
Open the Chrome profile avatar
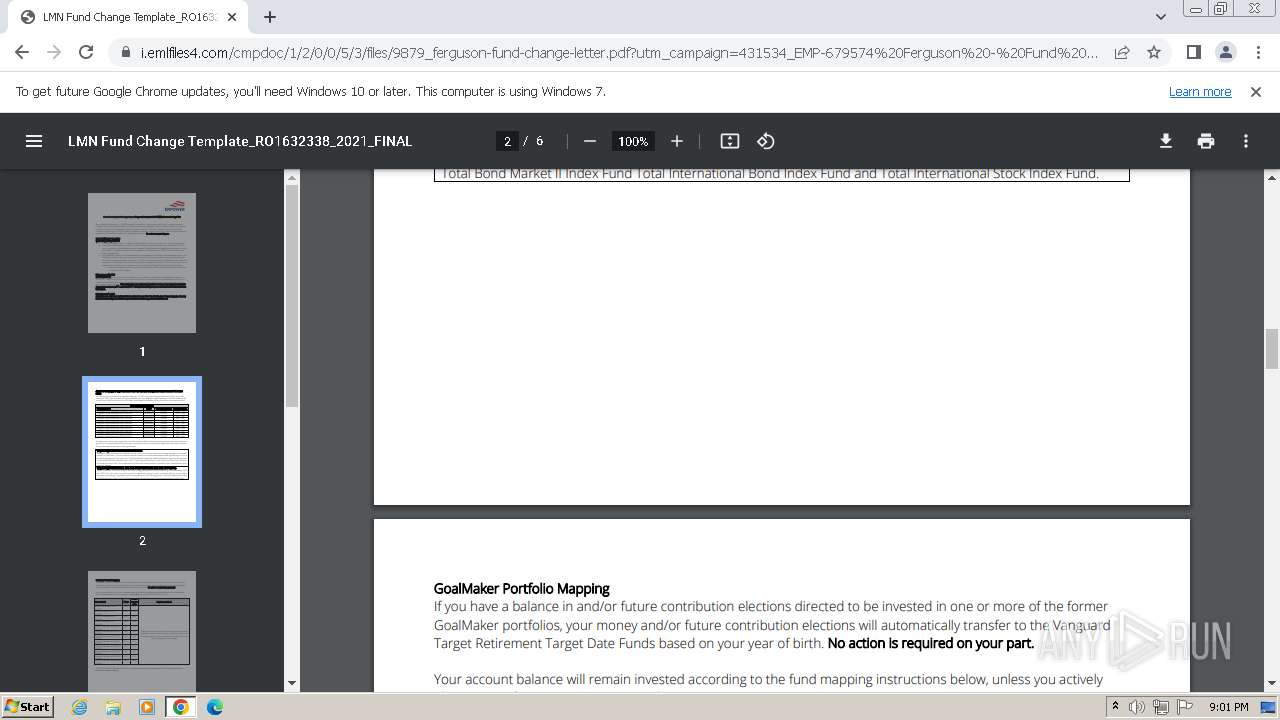pos(1225,52)
